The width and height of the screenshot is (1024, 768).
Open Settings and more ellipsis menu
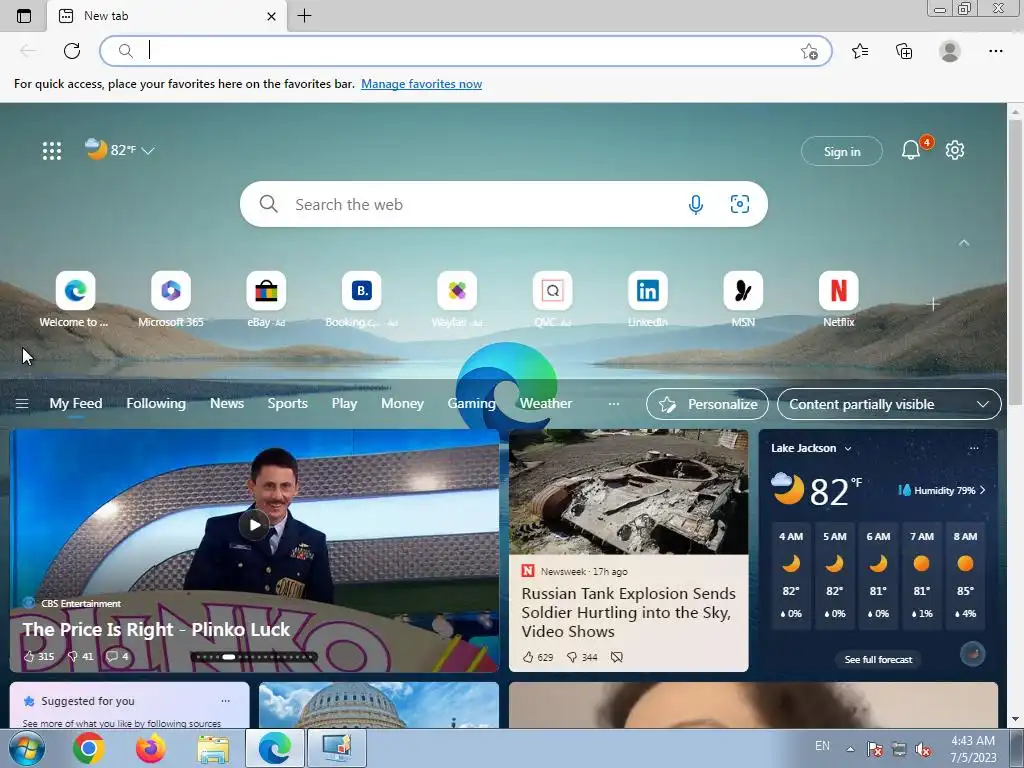click(x=995, y=51)
